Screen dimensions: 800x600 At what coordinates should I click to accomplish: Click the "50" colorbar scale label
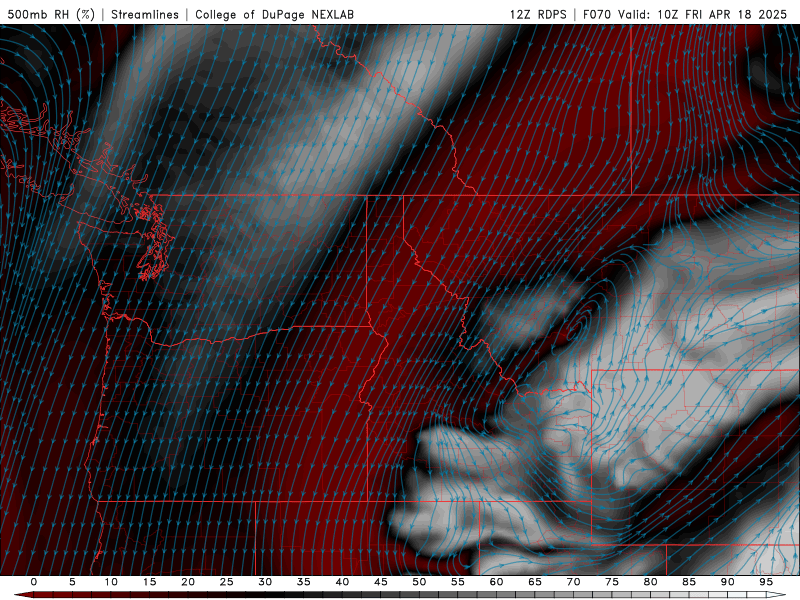[419, 582]
